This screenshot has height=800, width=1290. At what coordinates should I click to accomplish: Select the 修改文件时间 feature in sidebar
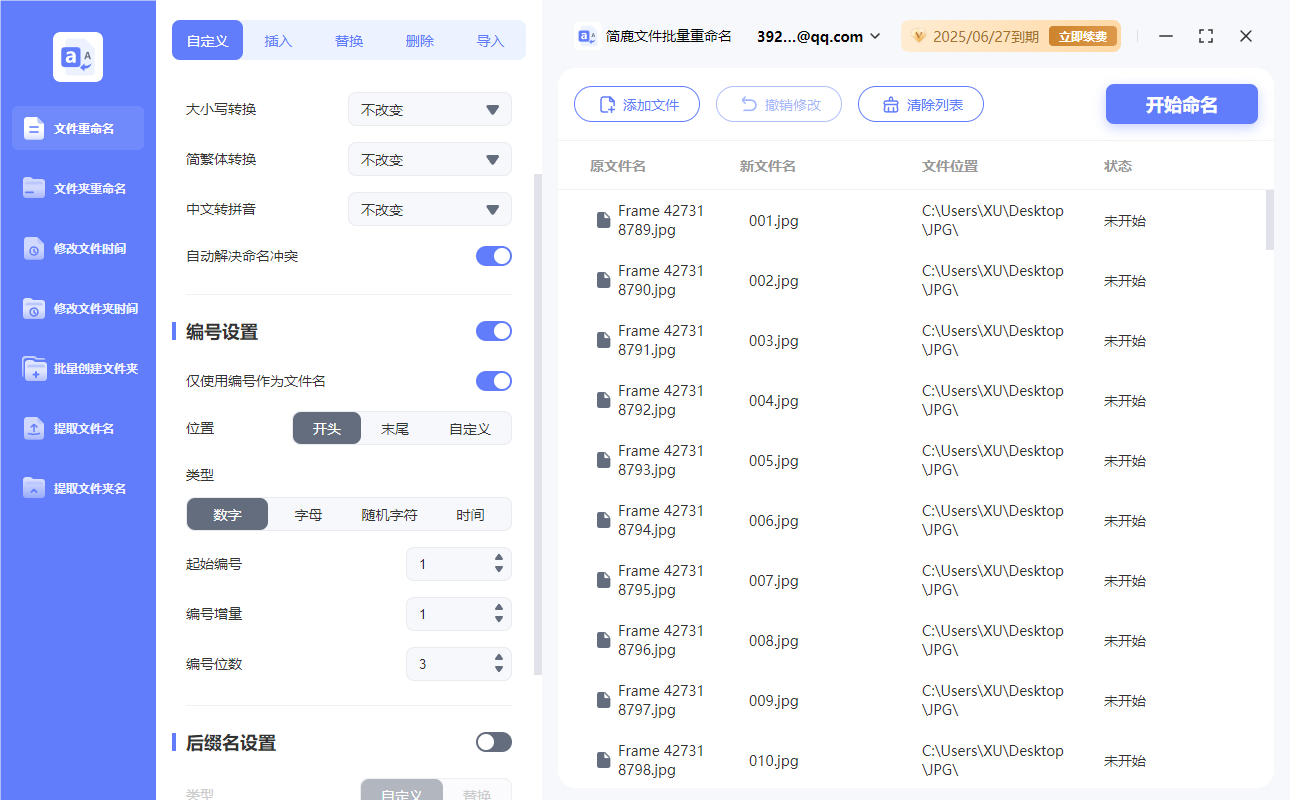click(x=77, y=248)
